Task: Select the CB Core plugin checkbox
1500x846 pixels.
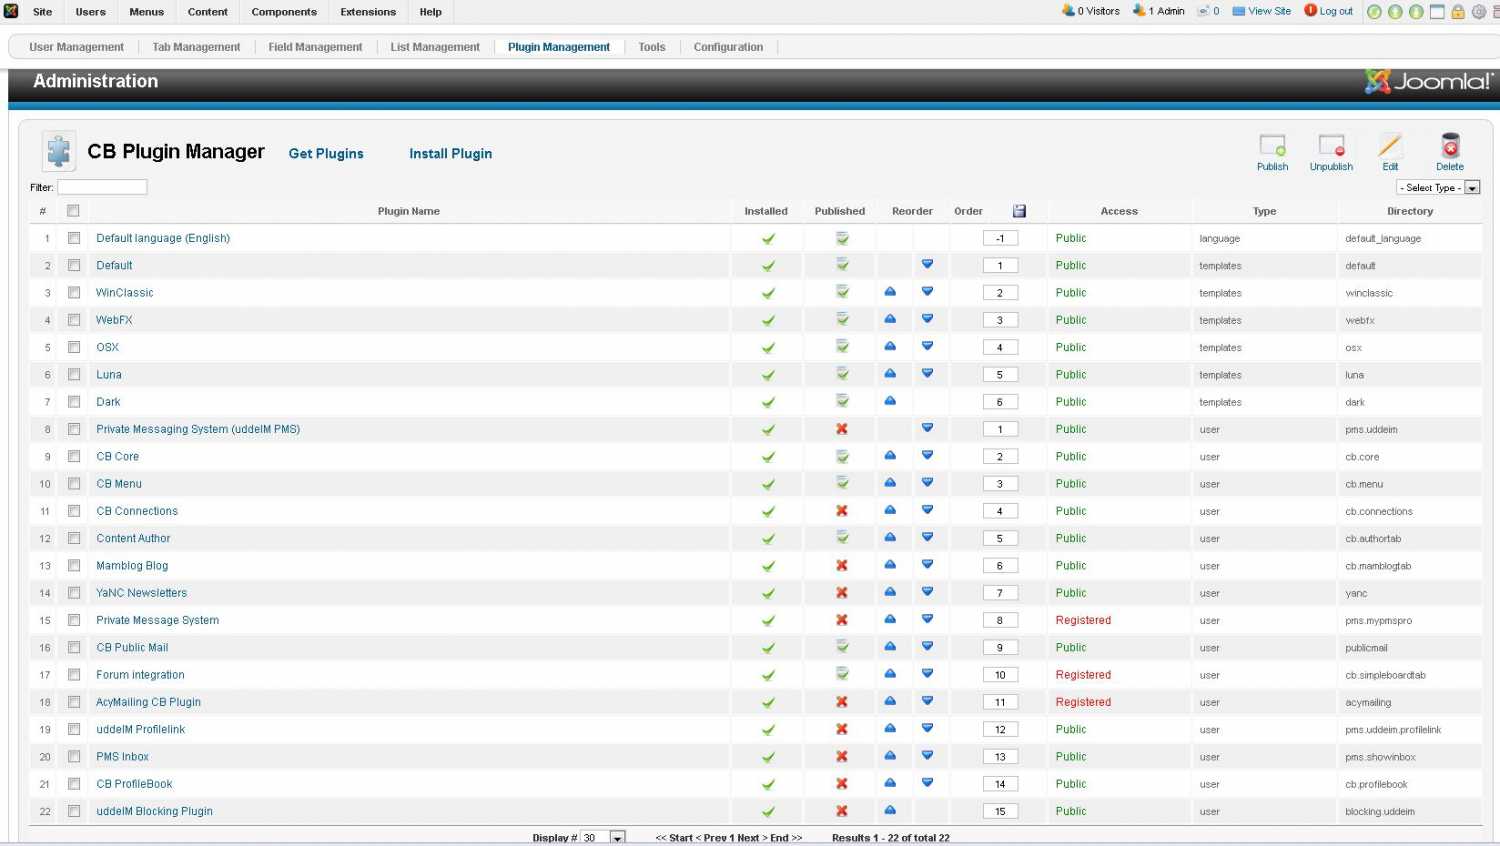Action: pyautogui.click(x=74, y=456)
